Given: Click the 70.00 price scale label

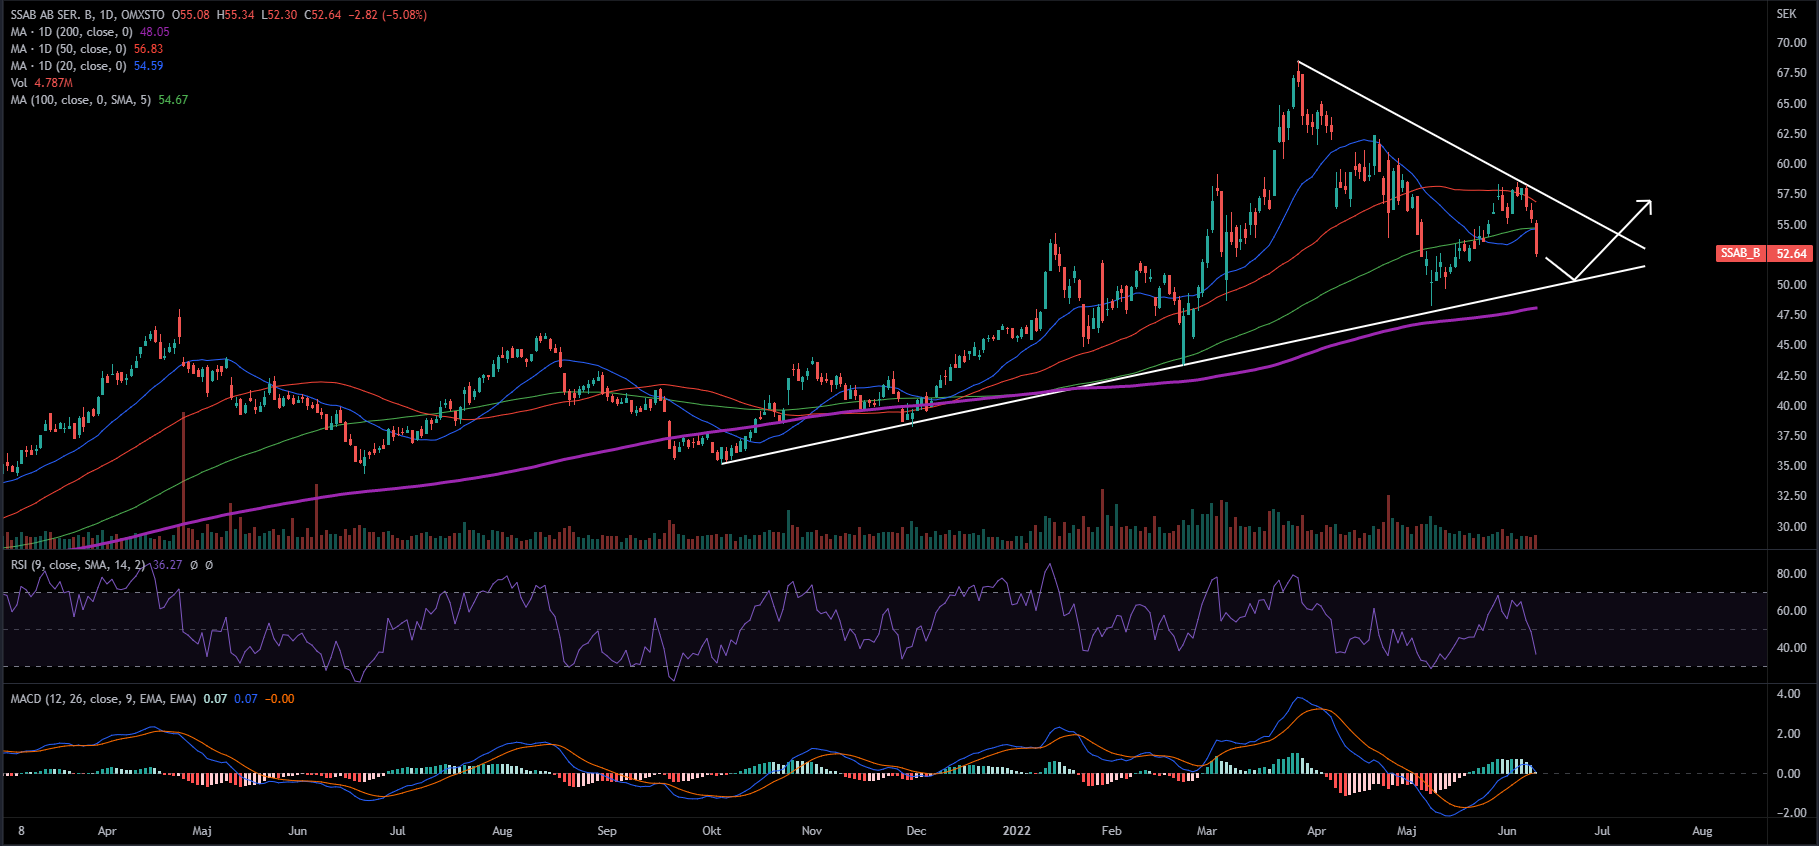Looking at the screenshot, I should point(1791,43).
